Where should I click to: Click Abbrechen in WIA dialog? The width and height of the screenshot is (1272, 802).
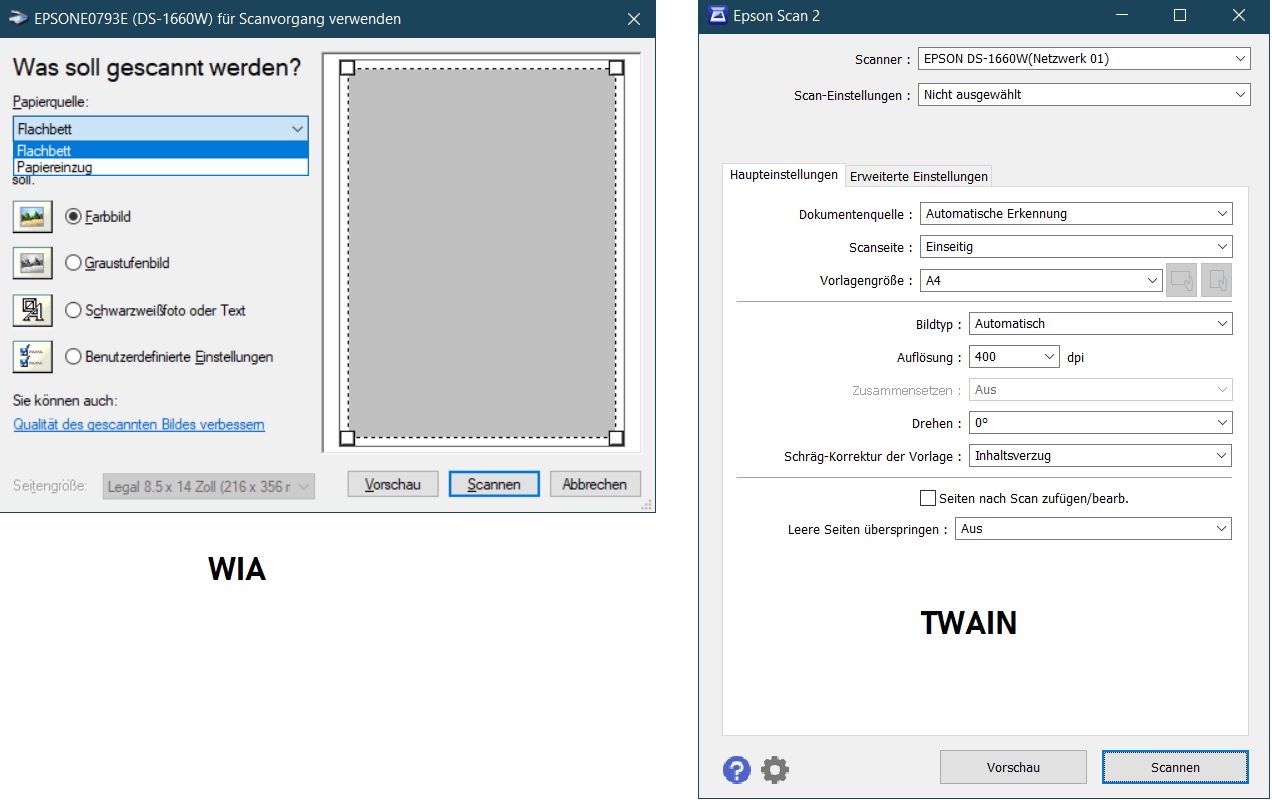click(595, 484)
